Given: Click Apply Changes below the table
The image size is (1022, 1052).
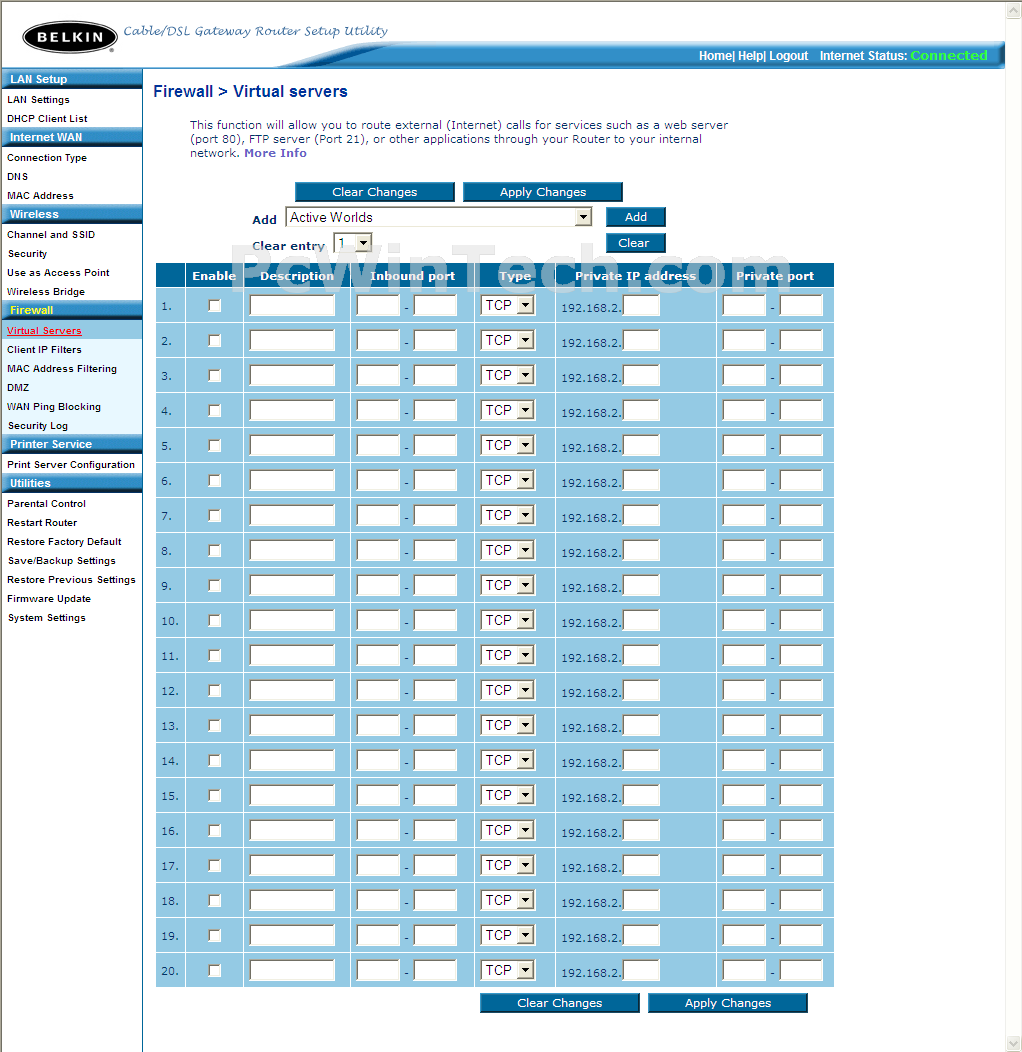Looking at the screenshot, I should 727,1003.
